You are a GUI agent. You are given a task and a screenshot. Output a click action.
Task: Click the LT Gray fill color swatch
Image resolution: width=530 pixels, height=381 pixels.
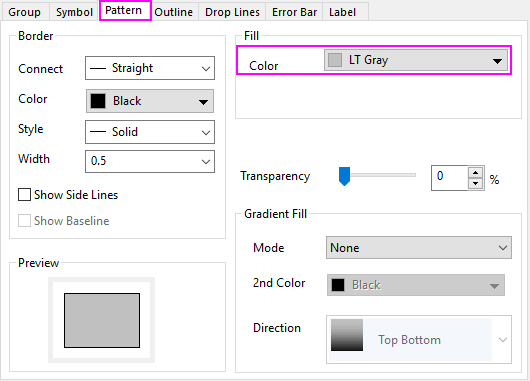[335, 60]
